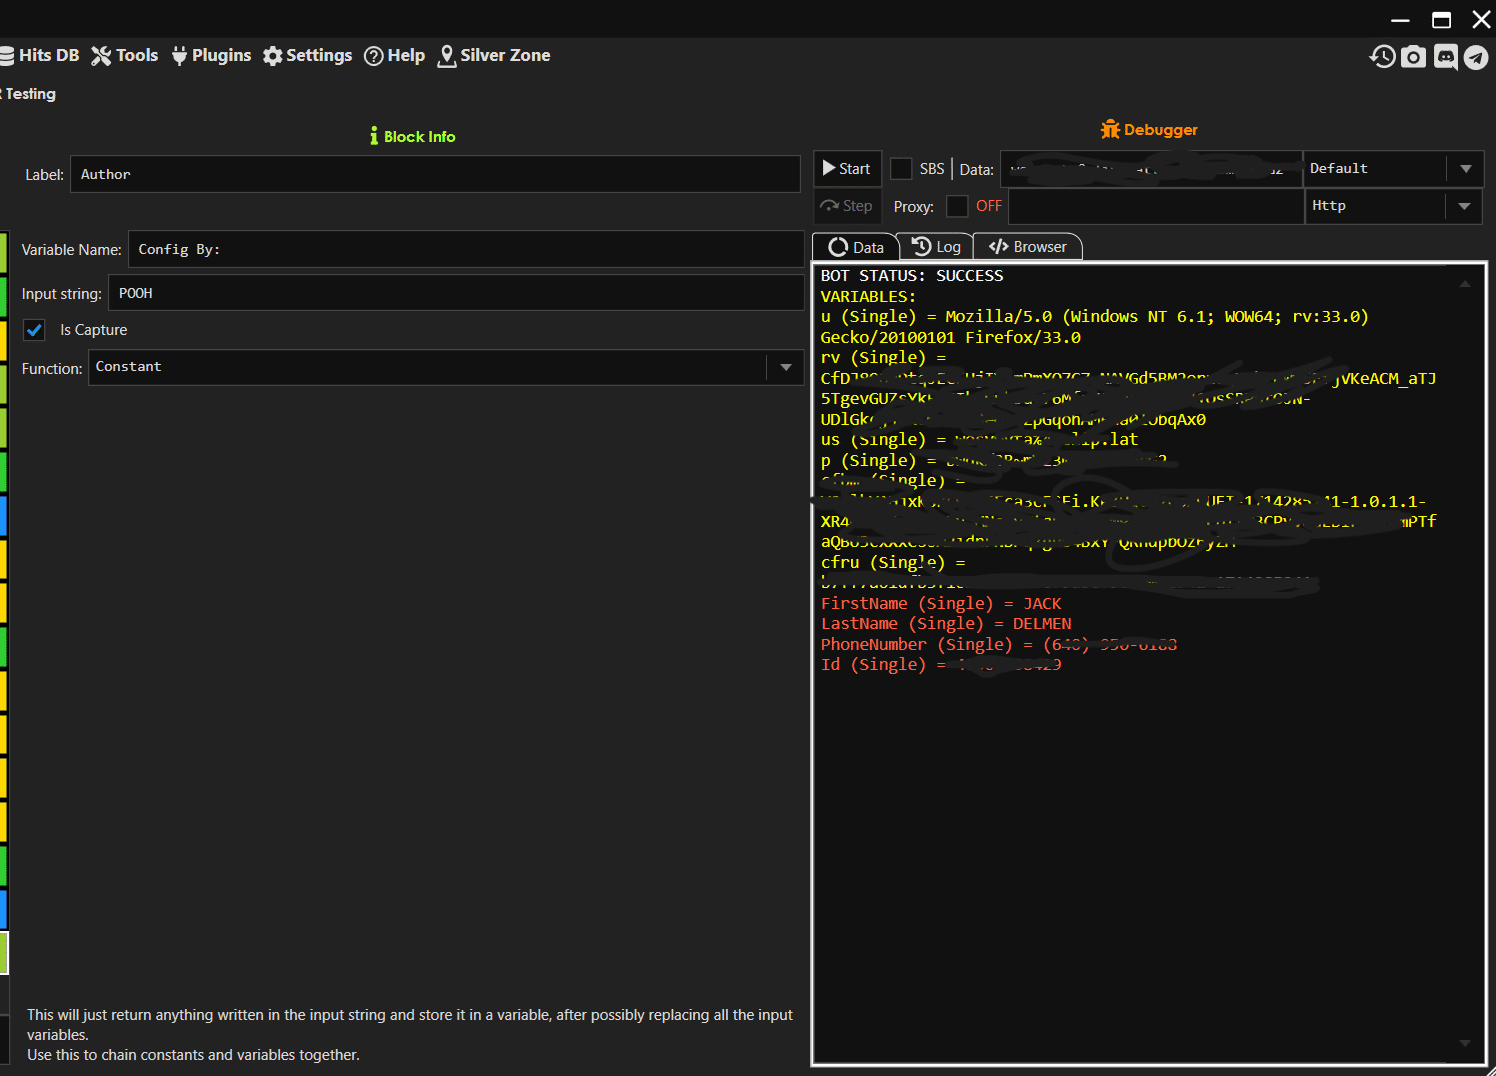Switch to the Browser tab
Image resolution: width=1496 pixels, height=1076 pixels.
(1028, 247)
